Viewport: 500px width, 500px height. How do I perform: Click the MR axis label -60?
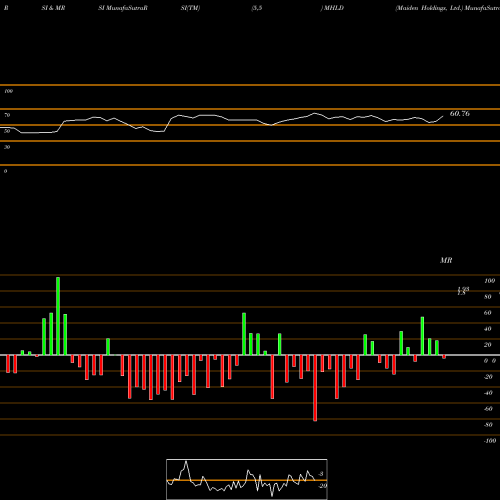488,409
